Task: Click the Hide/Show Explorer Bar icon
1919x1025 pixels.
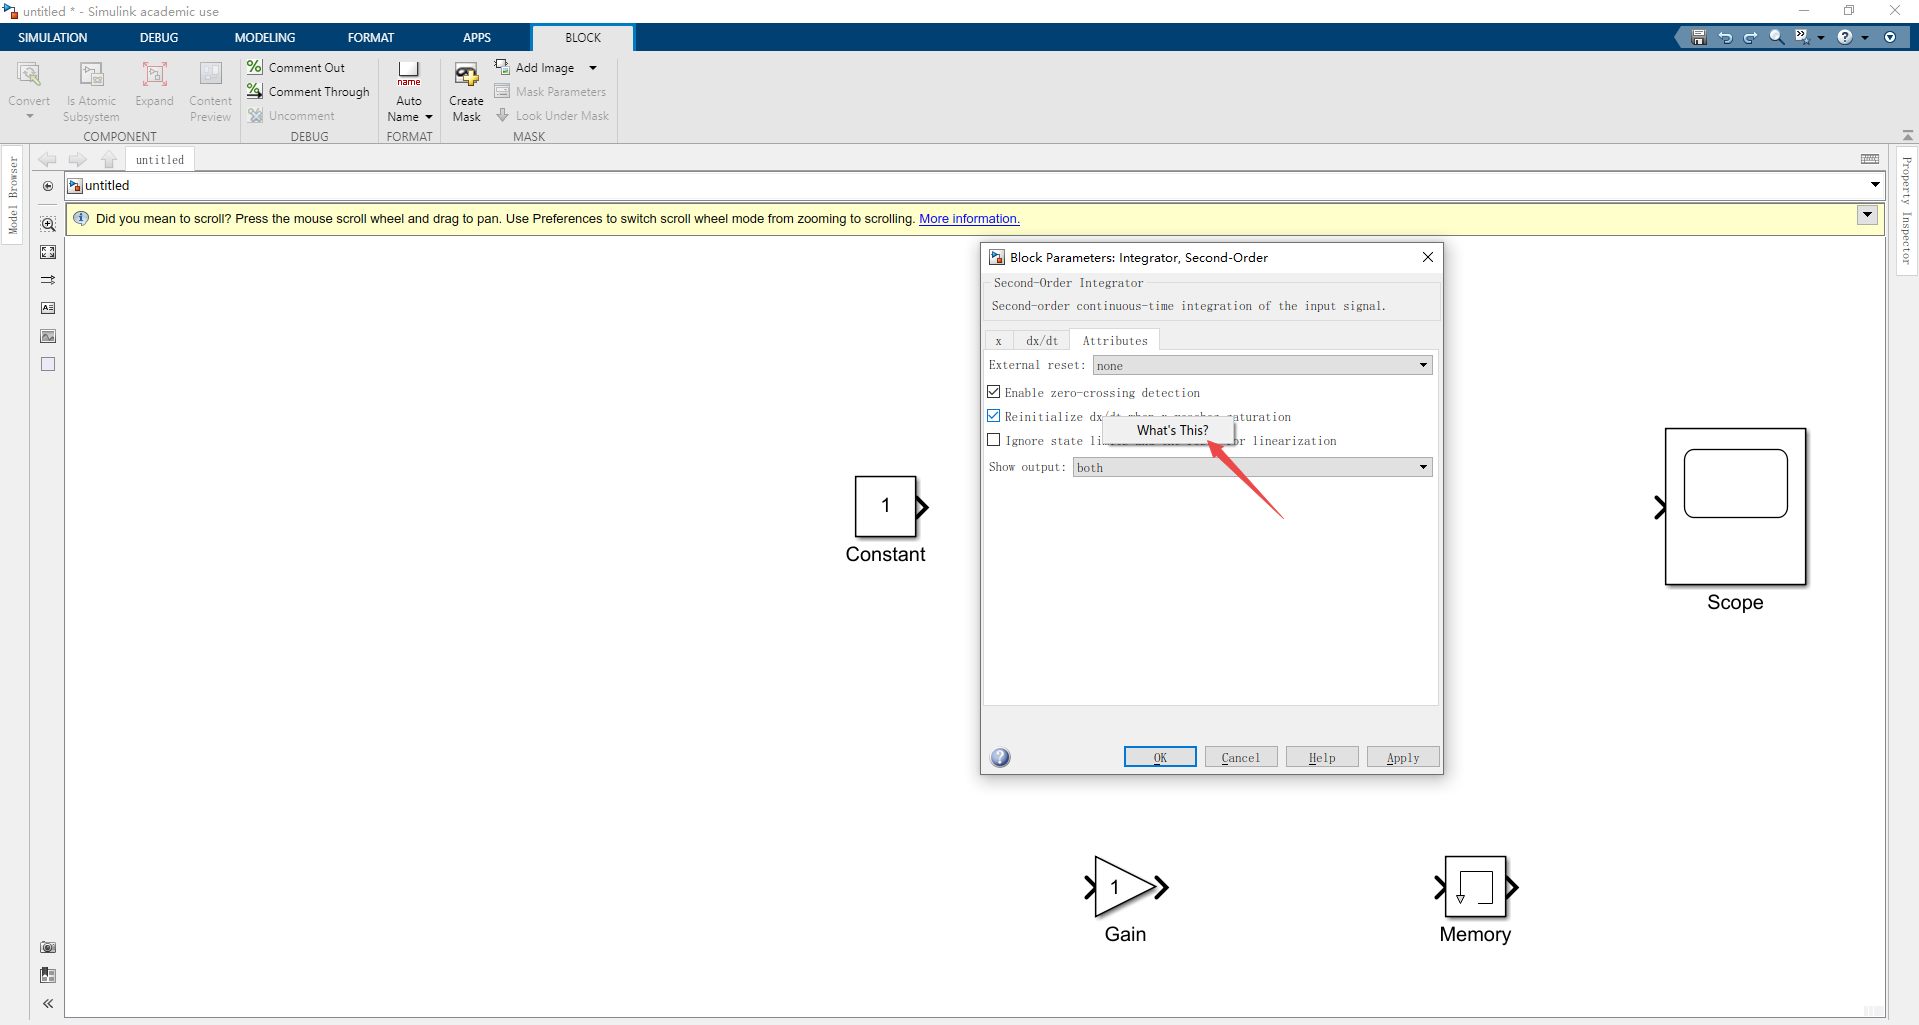Action: pos(48,186)
